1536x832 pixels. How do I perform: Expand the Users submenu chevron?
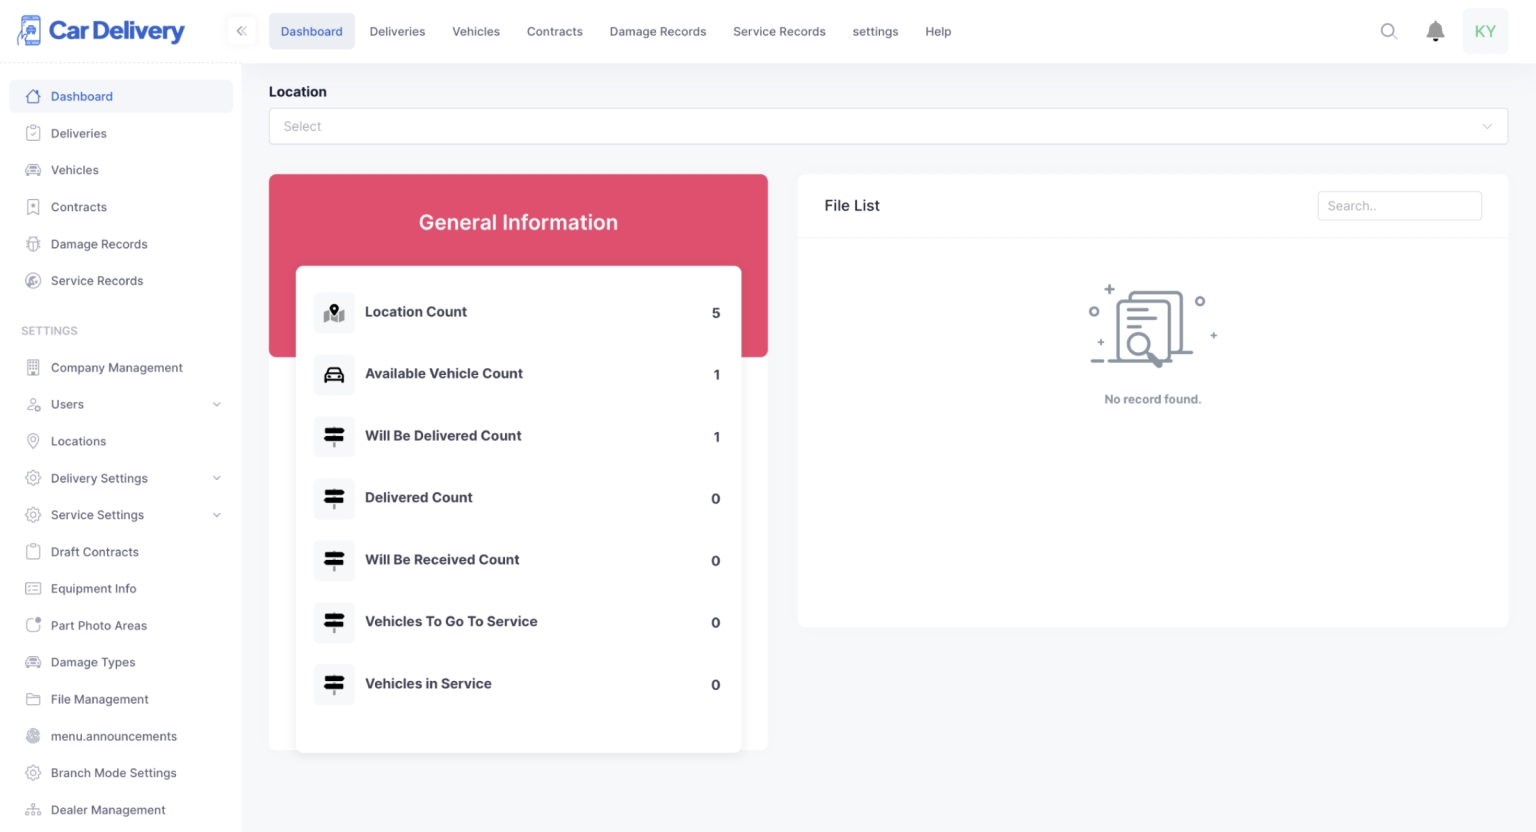(217, 405)
